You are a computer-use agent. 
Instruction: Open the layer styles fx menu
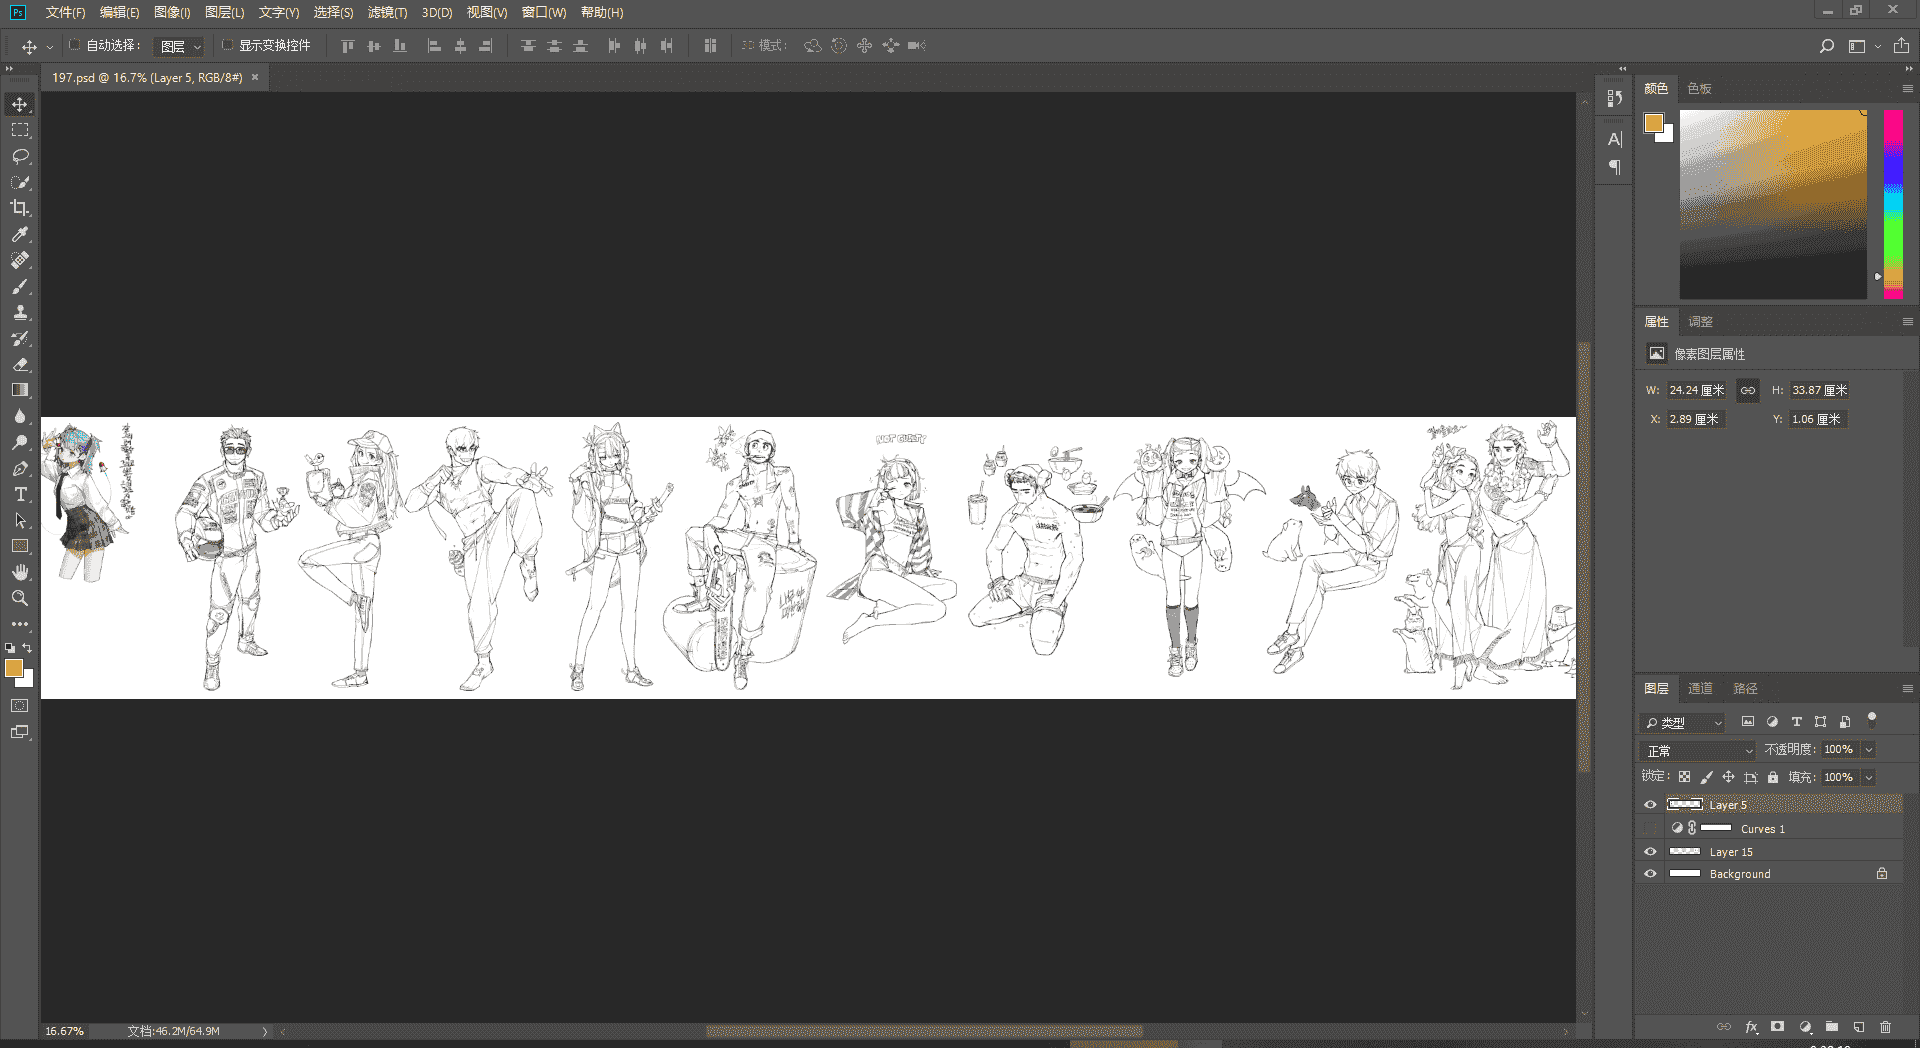1751,1027
